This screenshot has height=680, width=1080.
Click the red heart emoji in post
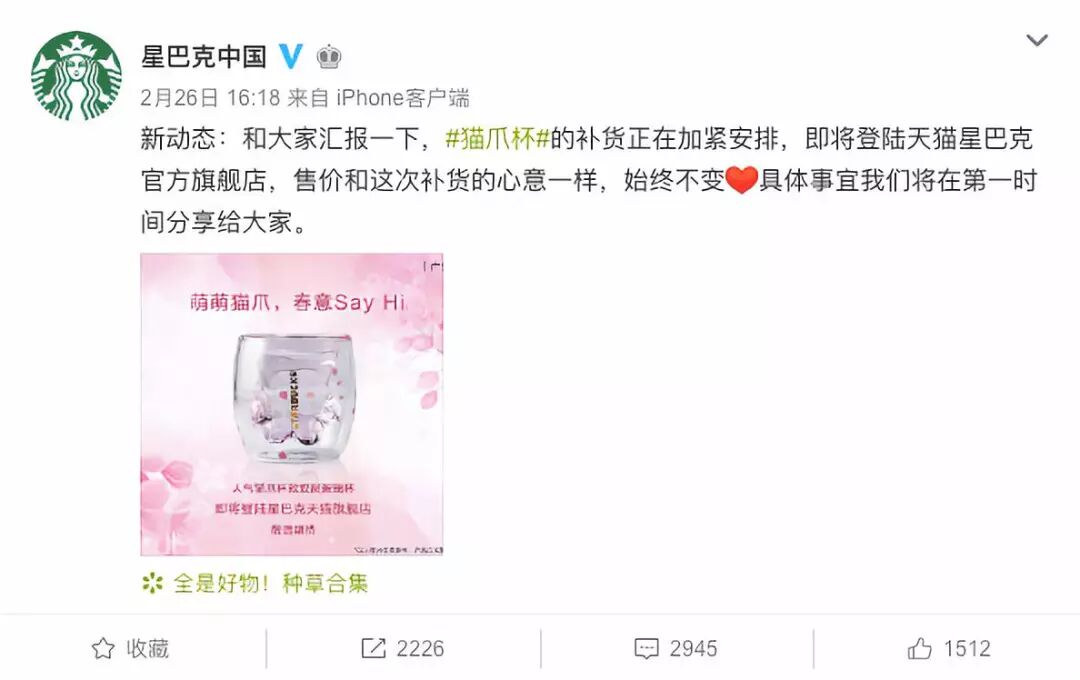(741, 181)
